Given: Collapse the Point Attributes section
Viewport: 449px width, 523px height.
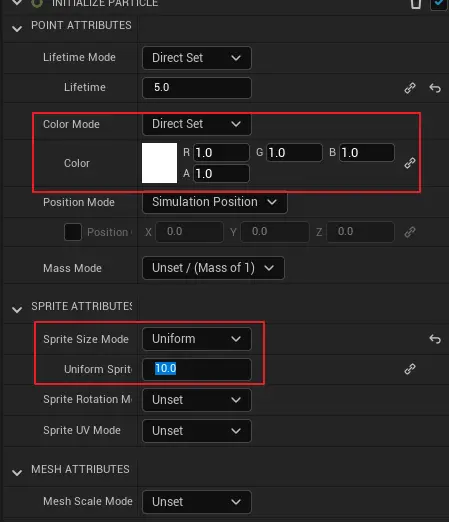Looking at the screenshot, I should (x=17, y=28).
